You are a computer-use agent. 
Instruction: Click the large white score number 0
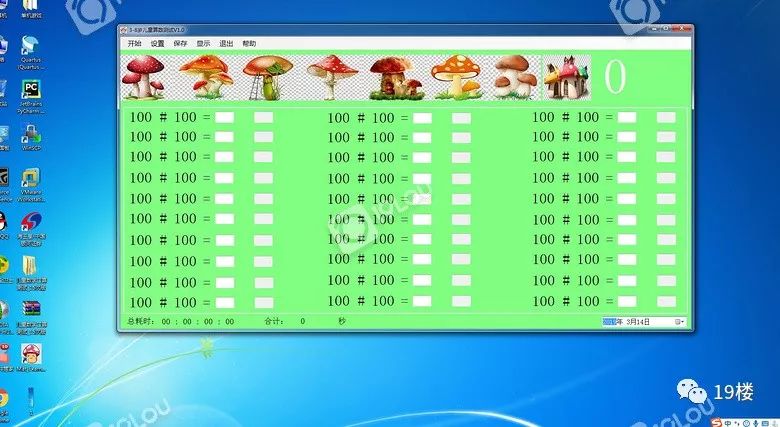click(x=615, y=77)
